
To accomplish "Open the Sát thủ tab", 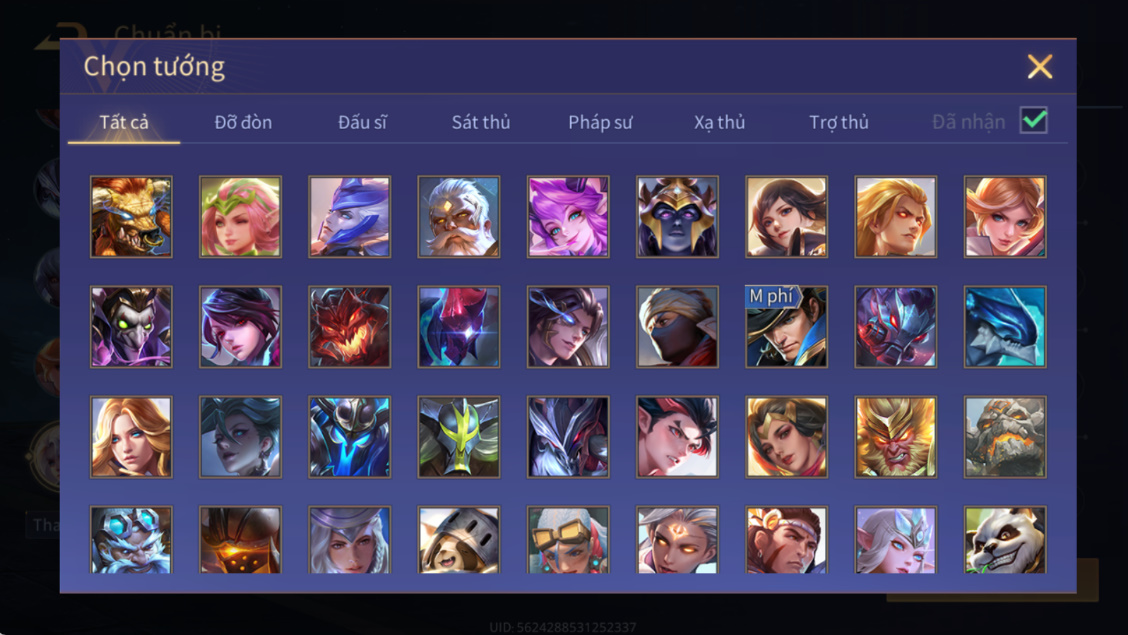I will pos(481,122).
